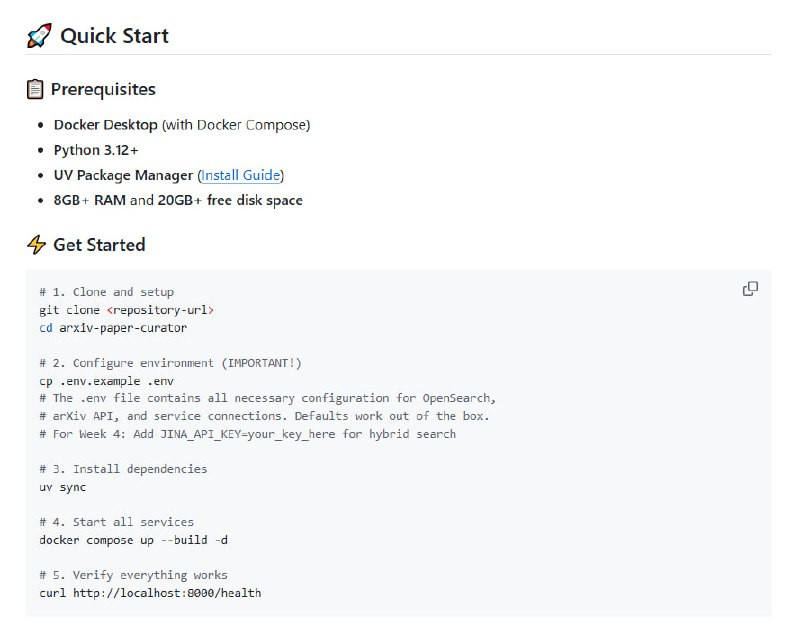This screenshot has width=800, height=625.
Task: Click the Prerequisites heading text
Action: [103, 89]
